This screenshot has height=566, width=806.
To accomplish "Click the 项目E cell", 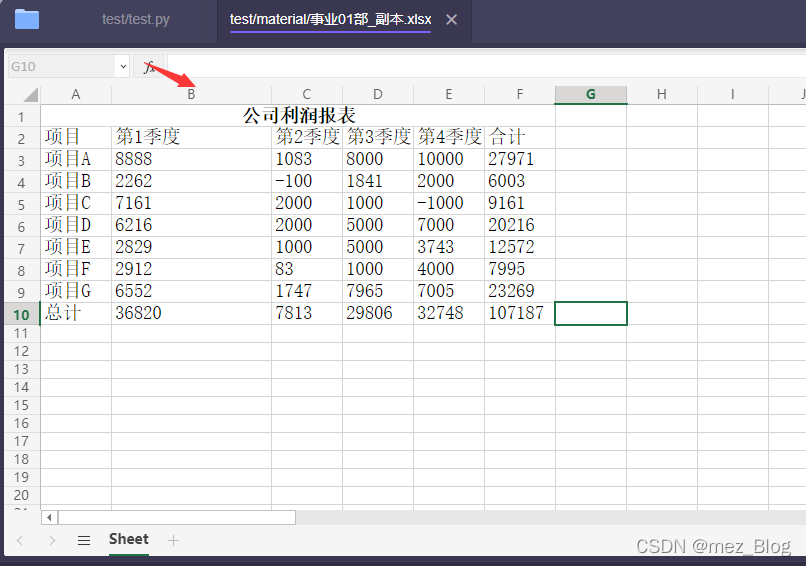I will click(x=76, y=247).
